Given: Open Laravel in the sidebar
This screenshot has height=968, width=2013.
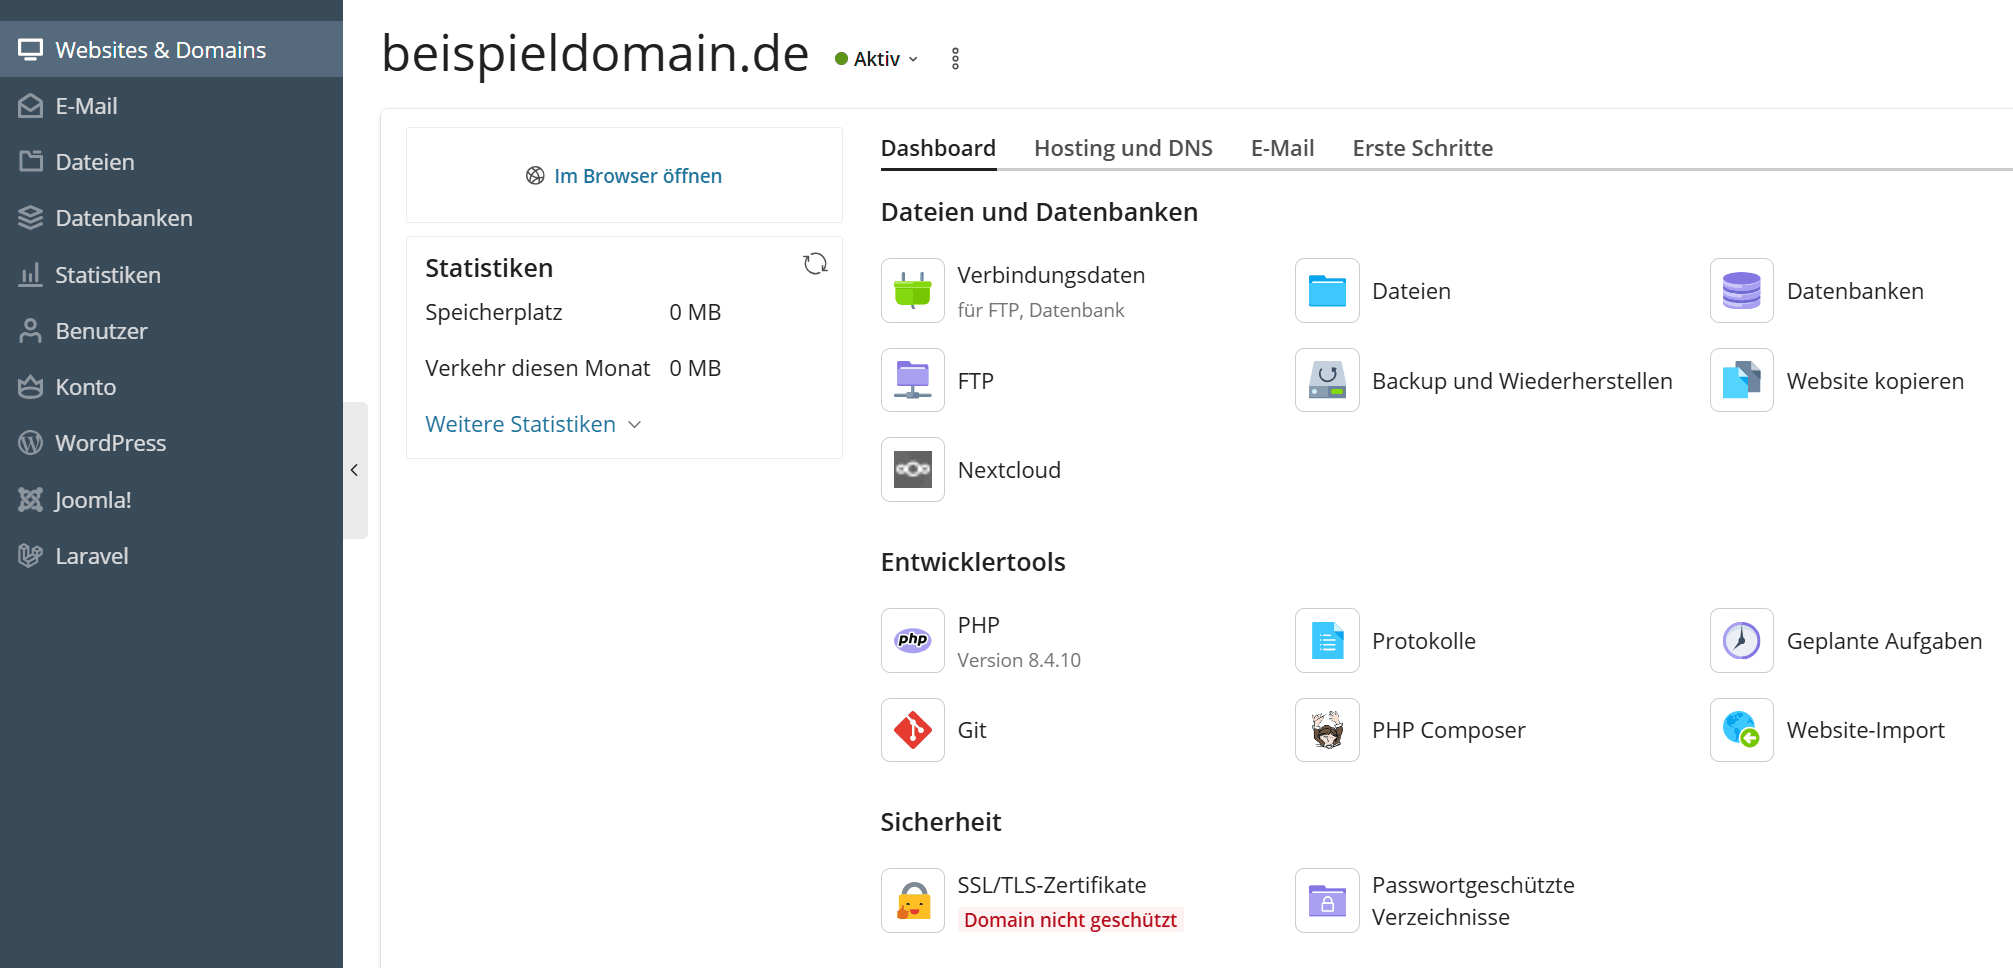Looking at the screenshot, I should (171, 556).
